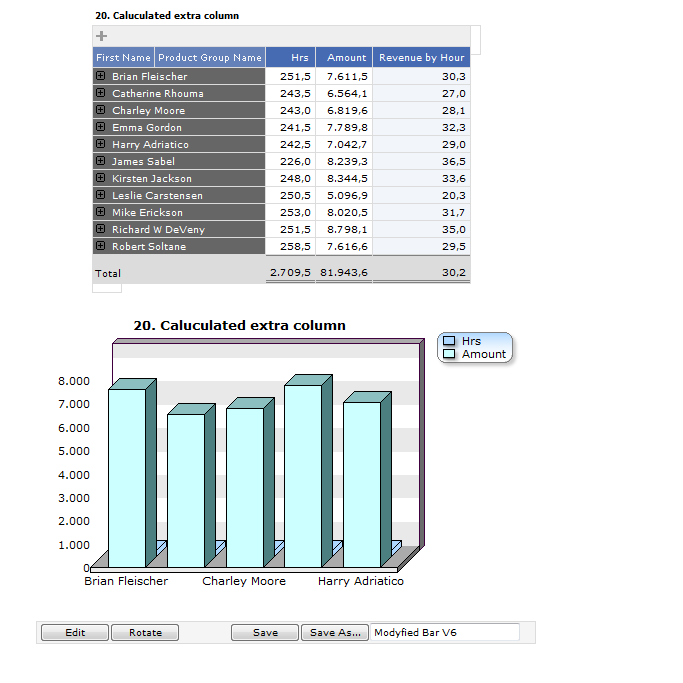Sort by the First Name column header
This screenshot has height=683, width=683.
123,58
